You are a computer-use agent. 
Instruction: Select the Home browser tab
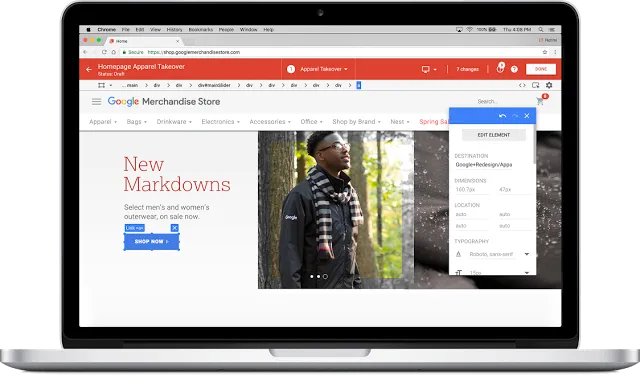click(144, 41)
